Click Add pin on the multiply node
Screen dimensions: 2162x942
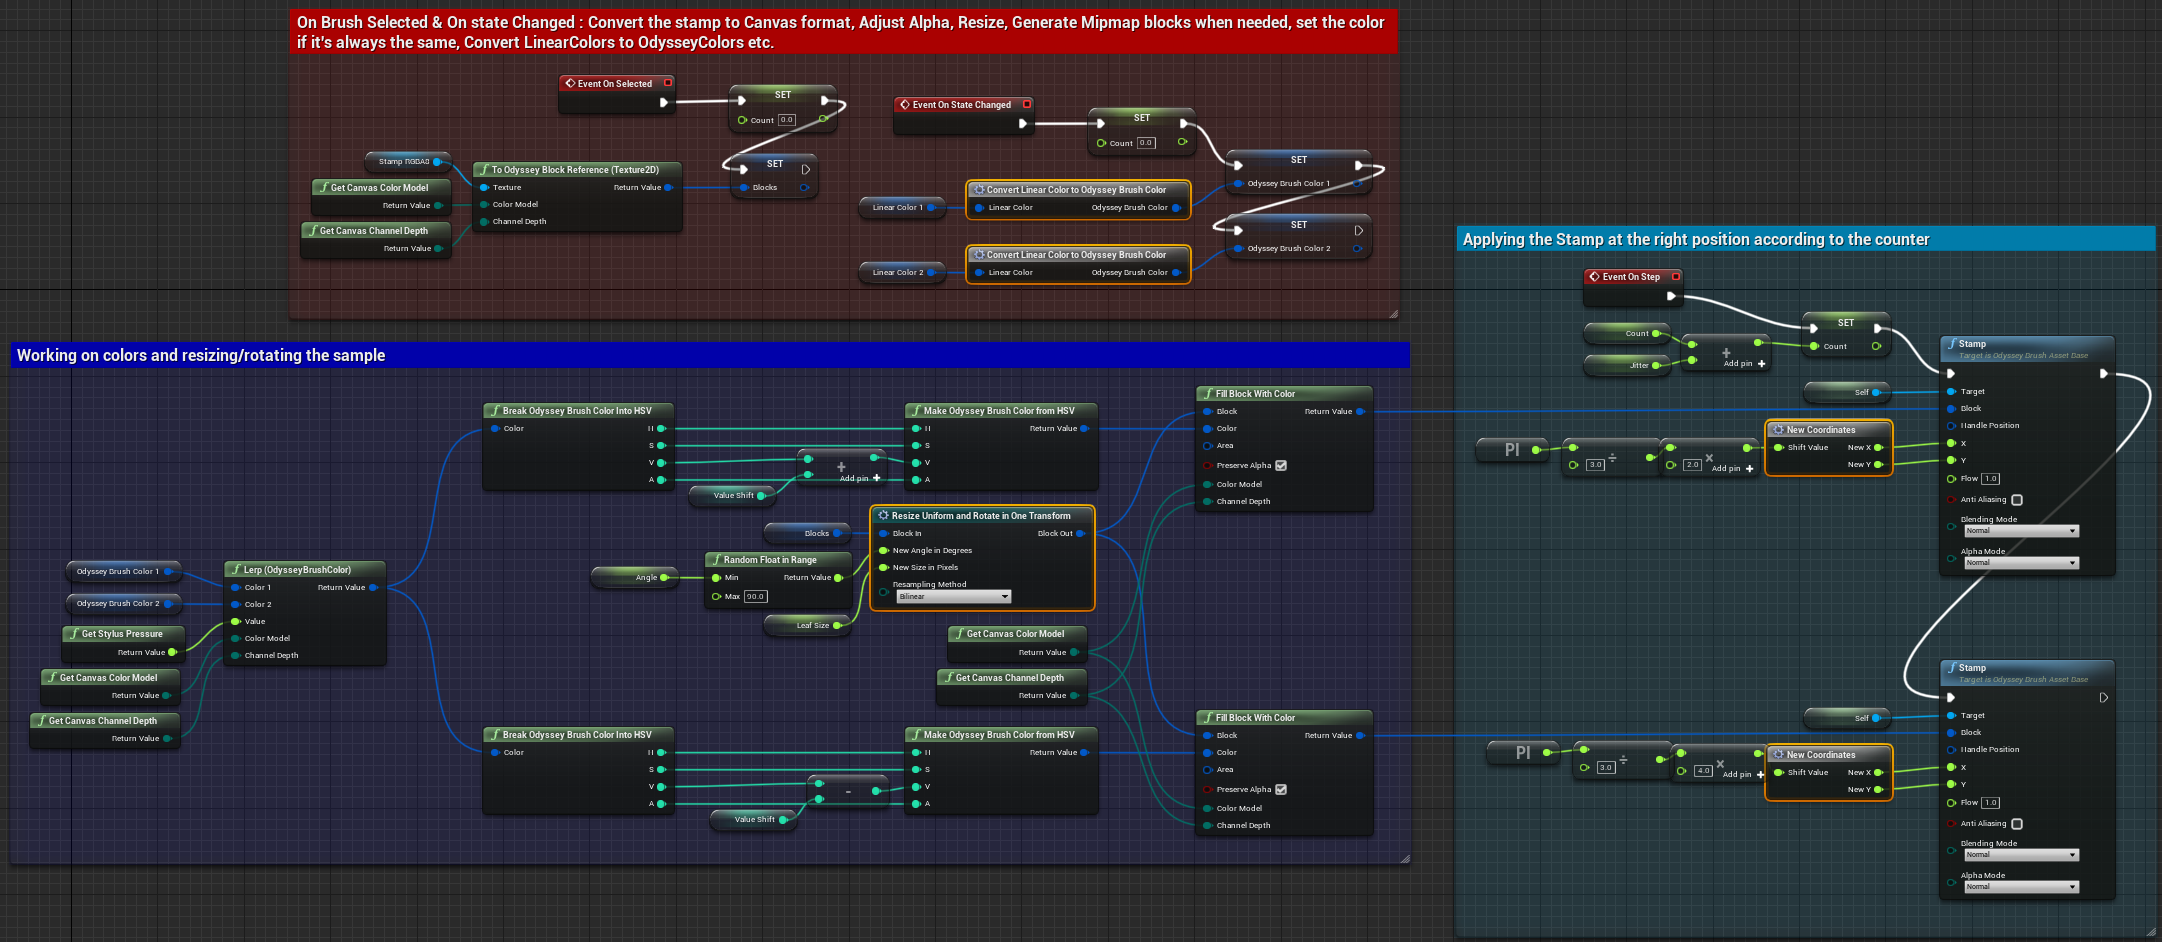click(1742, 468)
